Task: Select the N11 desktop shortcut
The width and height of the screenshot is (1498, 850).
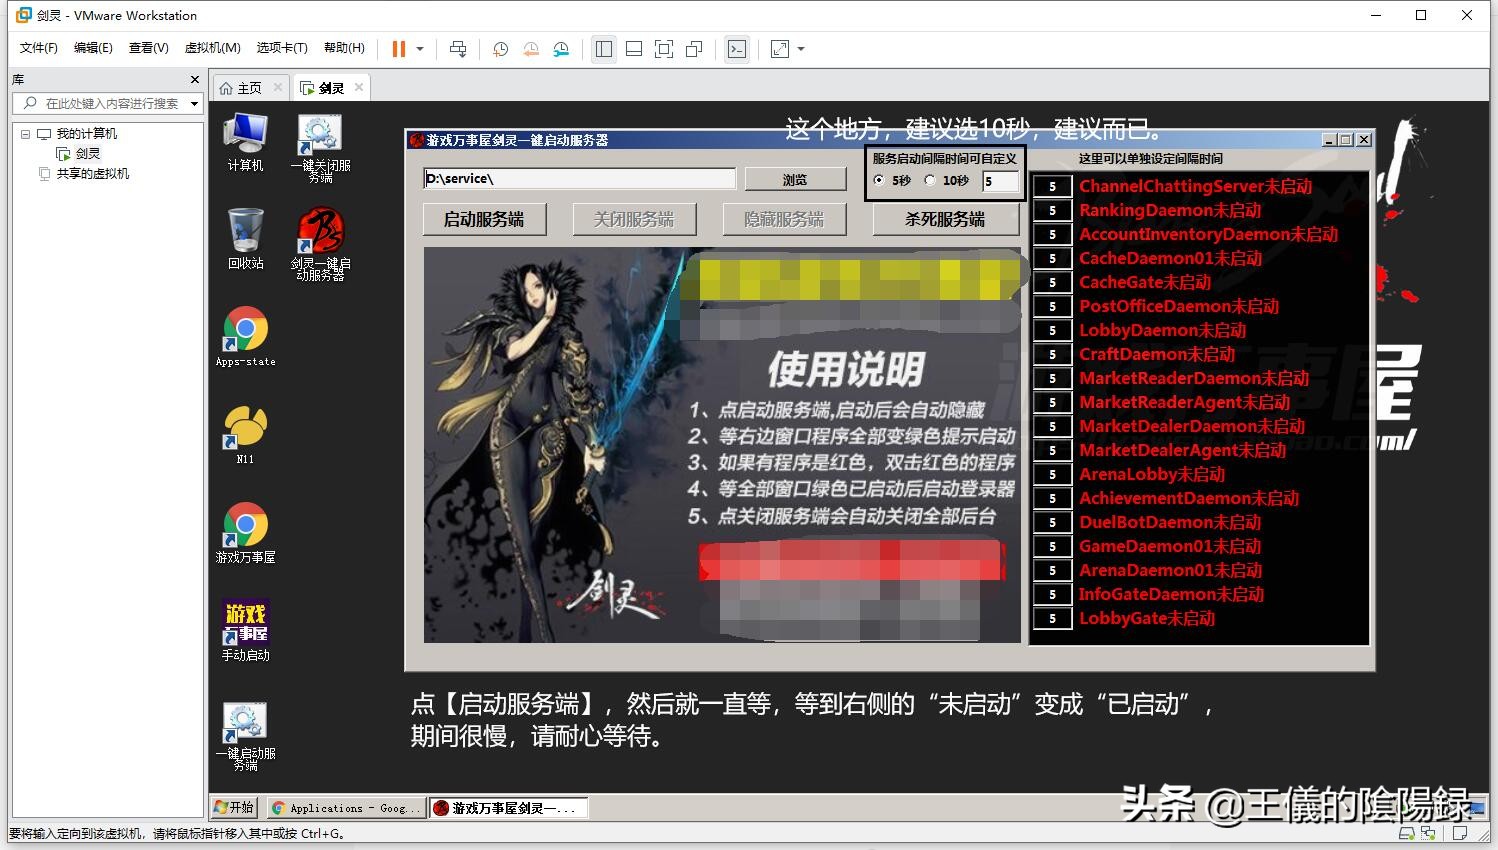Action: click(245, 435)
